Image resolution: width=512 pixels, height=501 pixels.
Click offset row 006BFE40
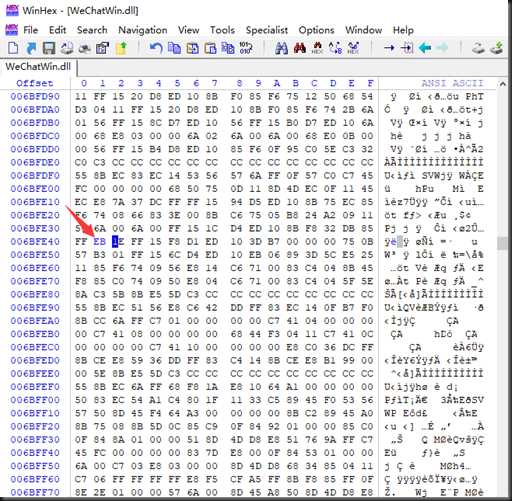click(x=35, y=242)
